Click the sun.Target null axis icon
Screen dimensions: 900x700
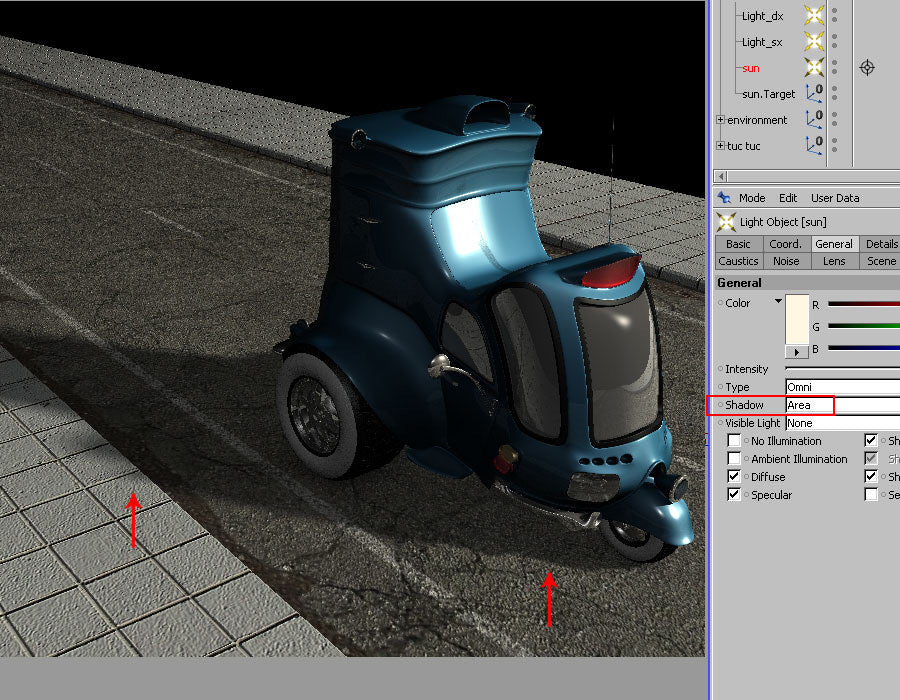(x=813, y=94)
